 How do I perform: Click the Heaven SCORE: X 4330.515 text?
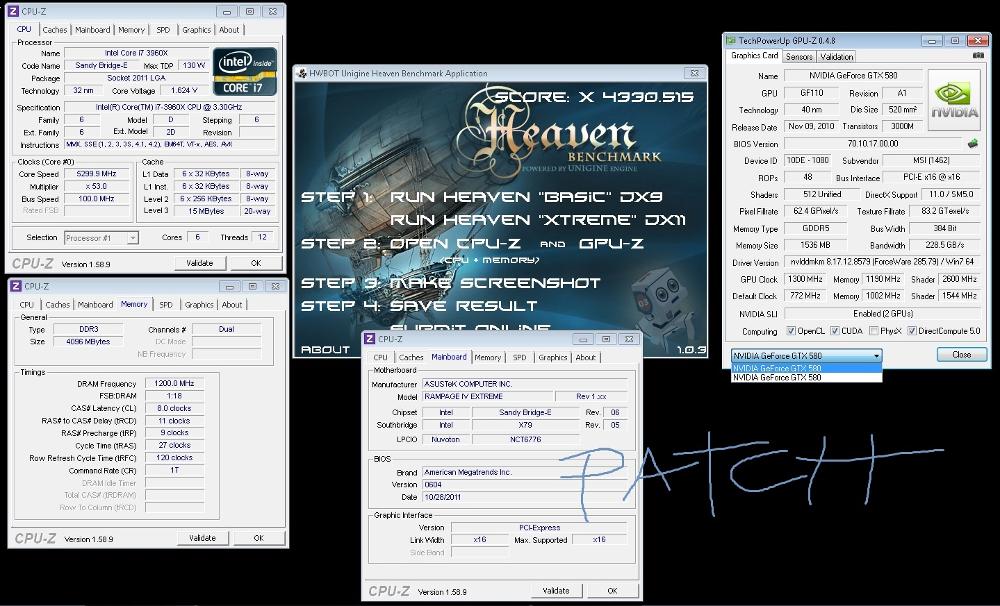pos(594,97)
